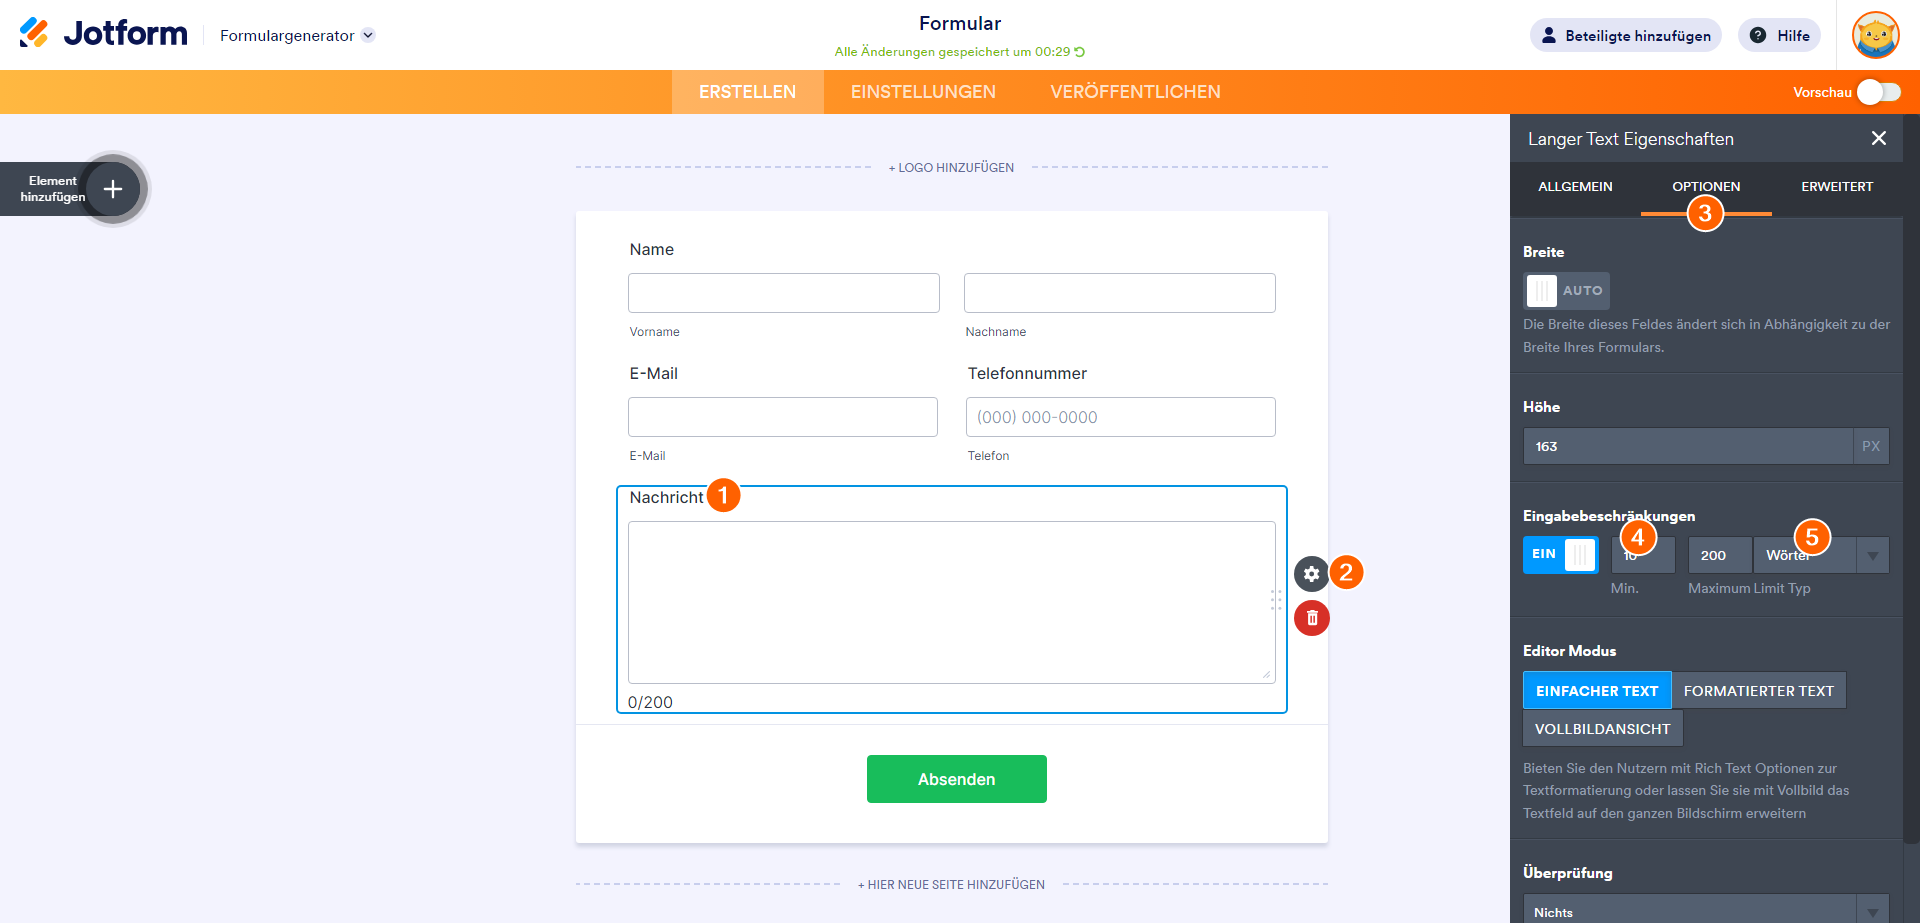Switch to the EINSTELLUNGEN tab

(x=923, y=92)
